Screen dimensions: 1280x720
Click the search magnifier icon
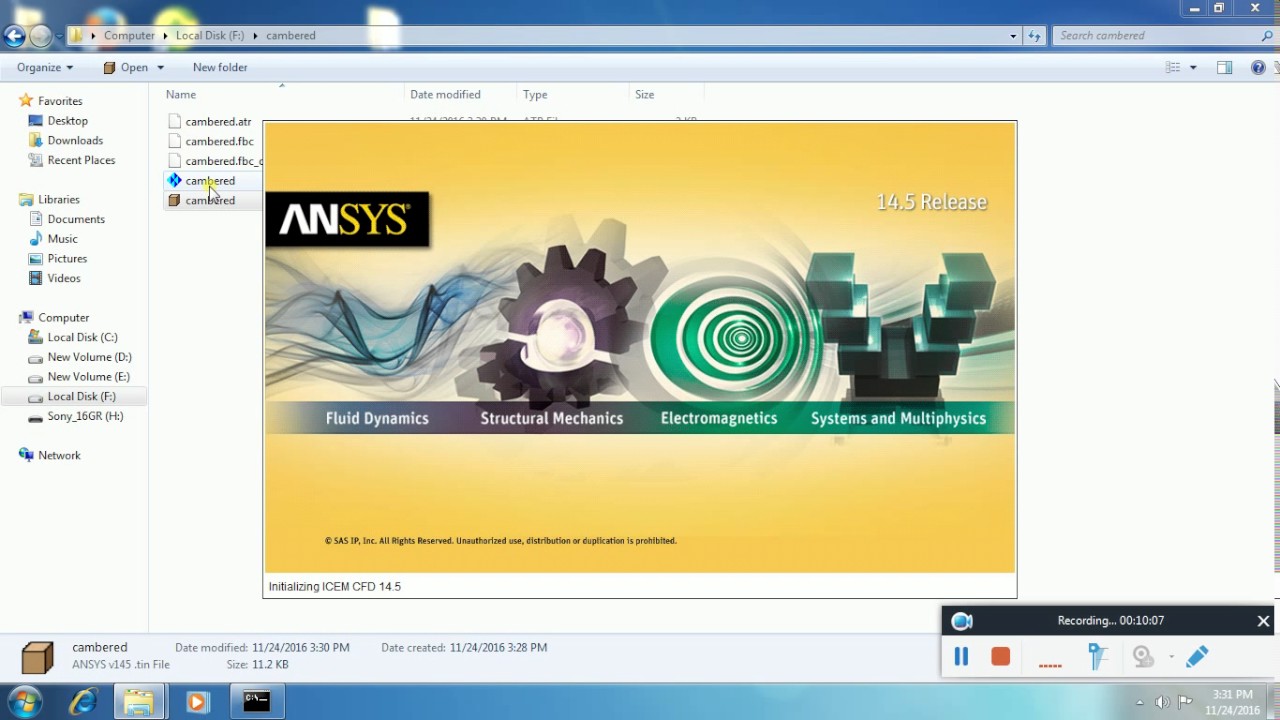1267,36
